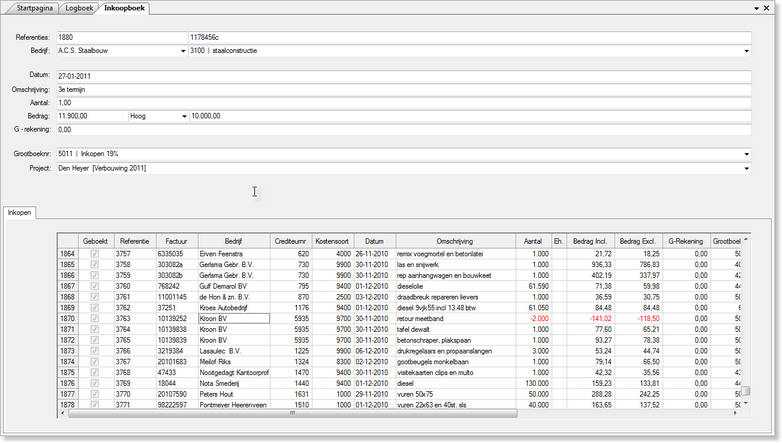Click the G-rekening field 0,00
Viewport: 782px width, 443px height.
404,130
